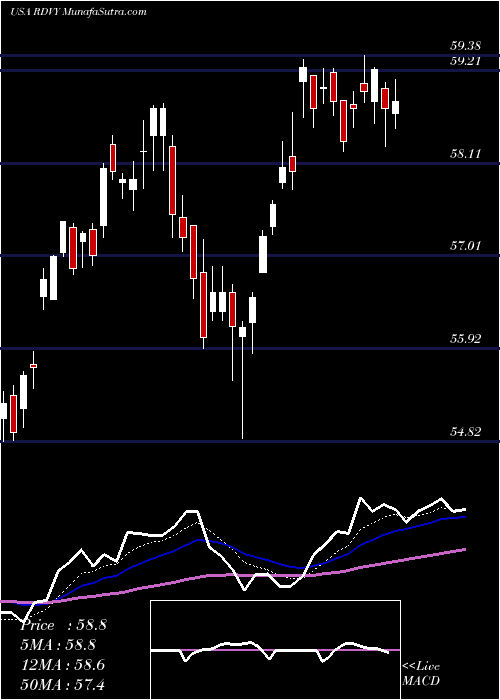The height and width of the screenshot is (700, 500).
Task: Select the 57.01 price level label
Action: click(x=465, y=245)
